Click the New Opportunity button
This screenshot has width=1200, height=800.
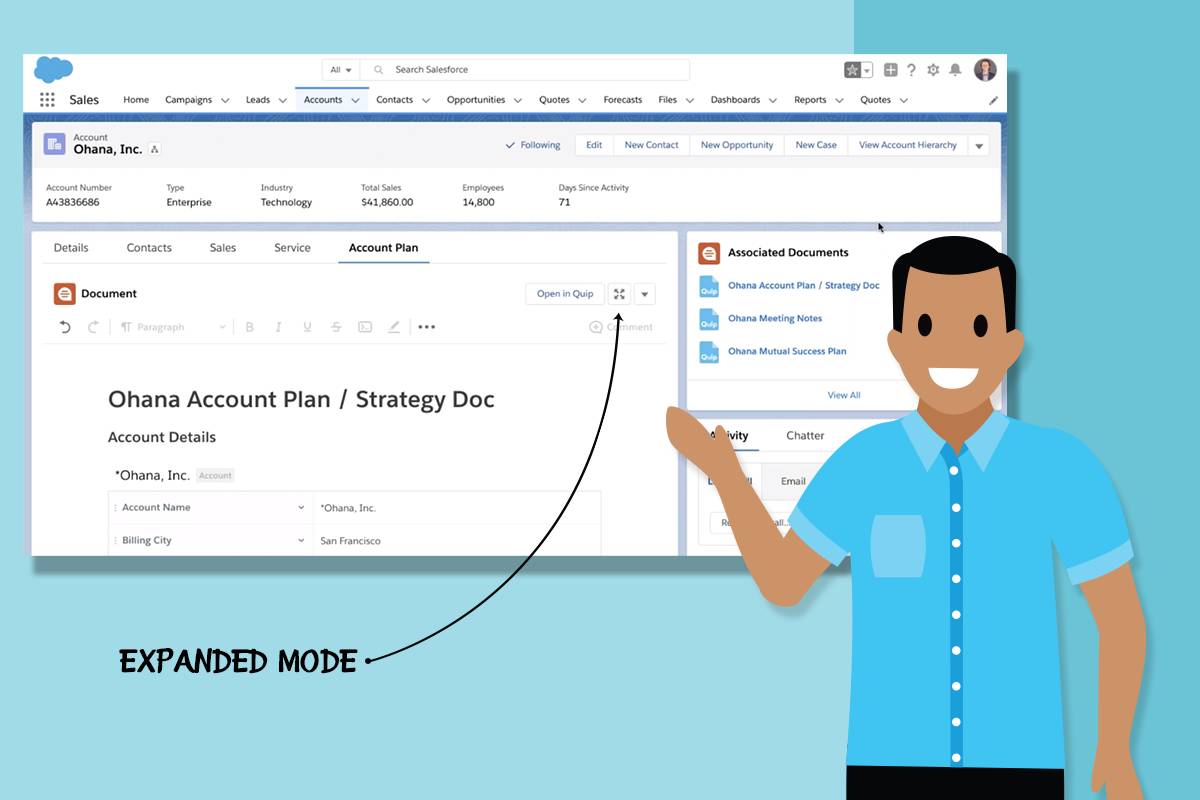[737, 145]
